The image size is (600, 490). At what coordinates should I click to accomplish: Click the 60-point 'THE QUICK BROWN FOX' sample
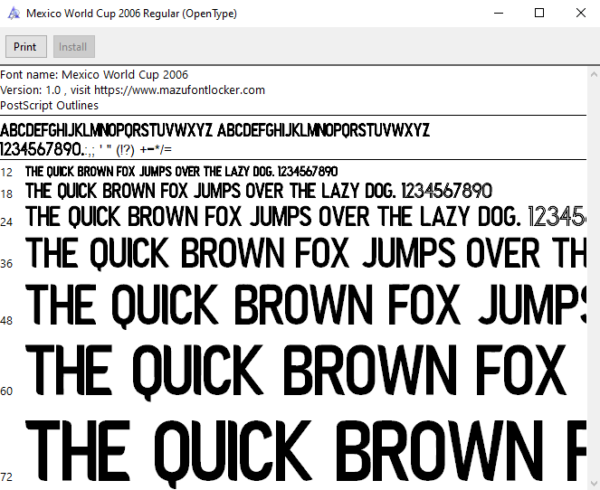pos(296,371)
